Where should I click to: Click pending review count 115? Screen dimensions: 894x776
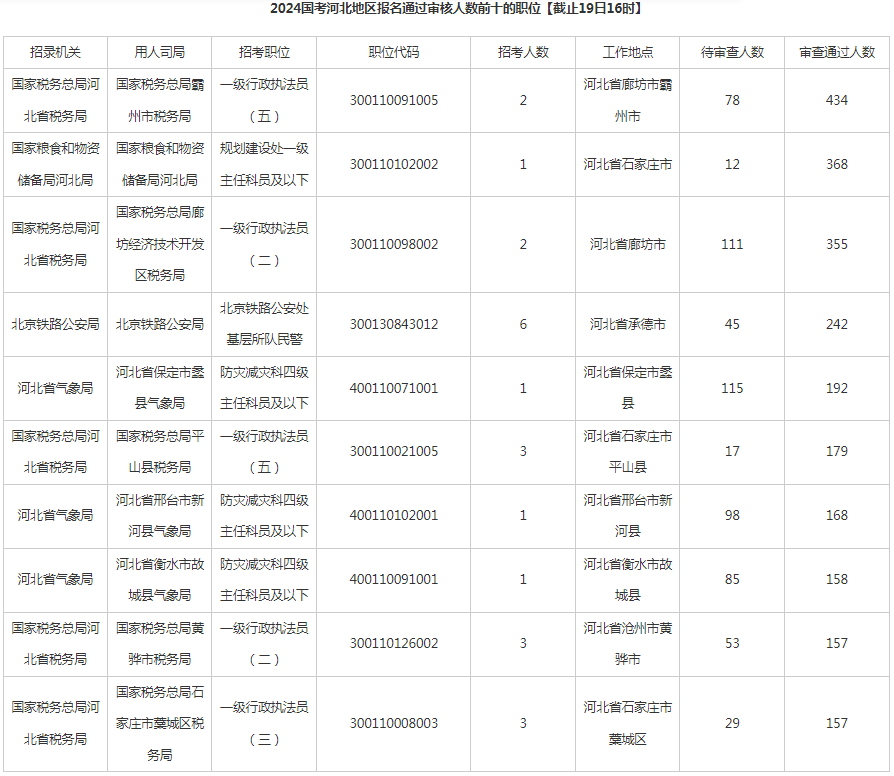732,388
